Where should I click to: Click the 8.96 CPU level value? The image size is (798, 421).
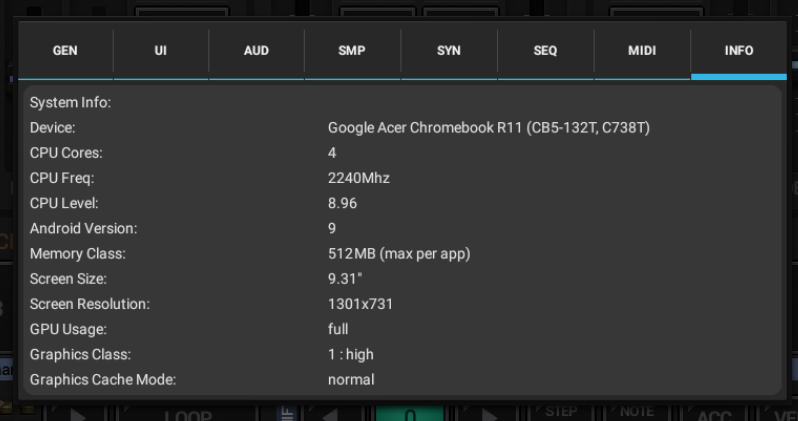coord(343,203)
